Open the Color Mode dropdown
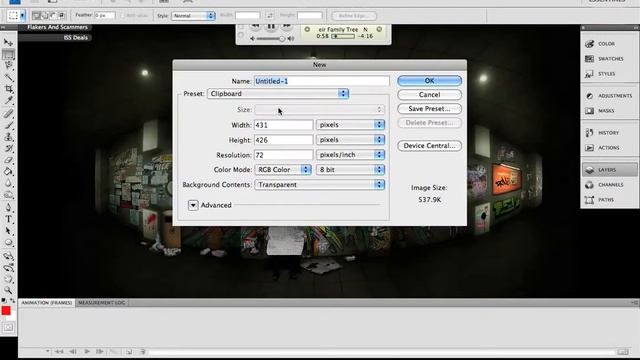 pos(283,169)
